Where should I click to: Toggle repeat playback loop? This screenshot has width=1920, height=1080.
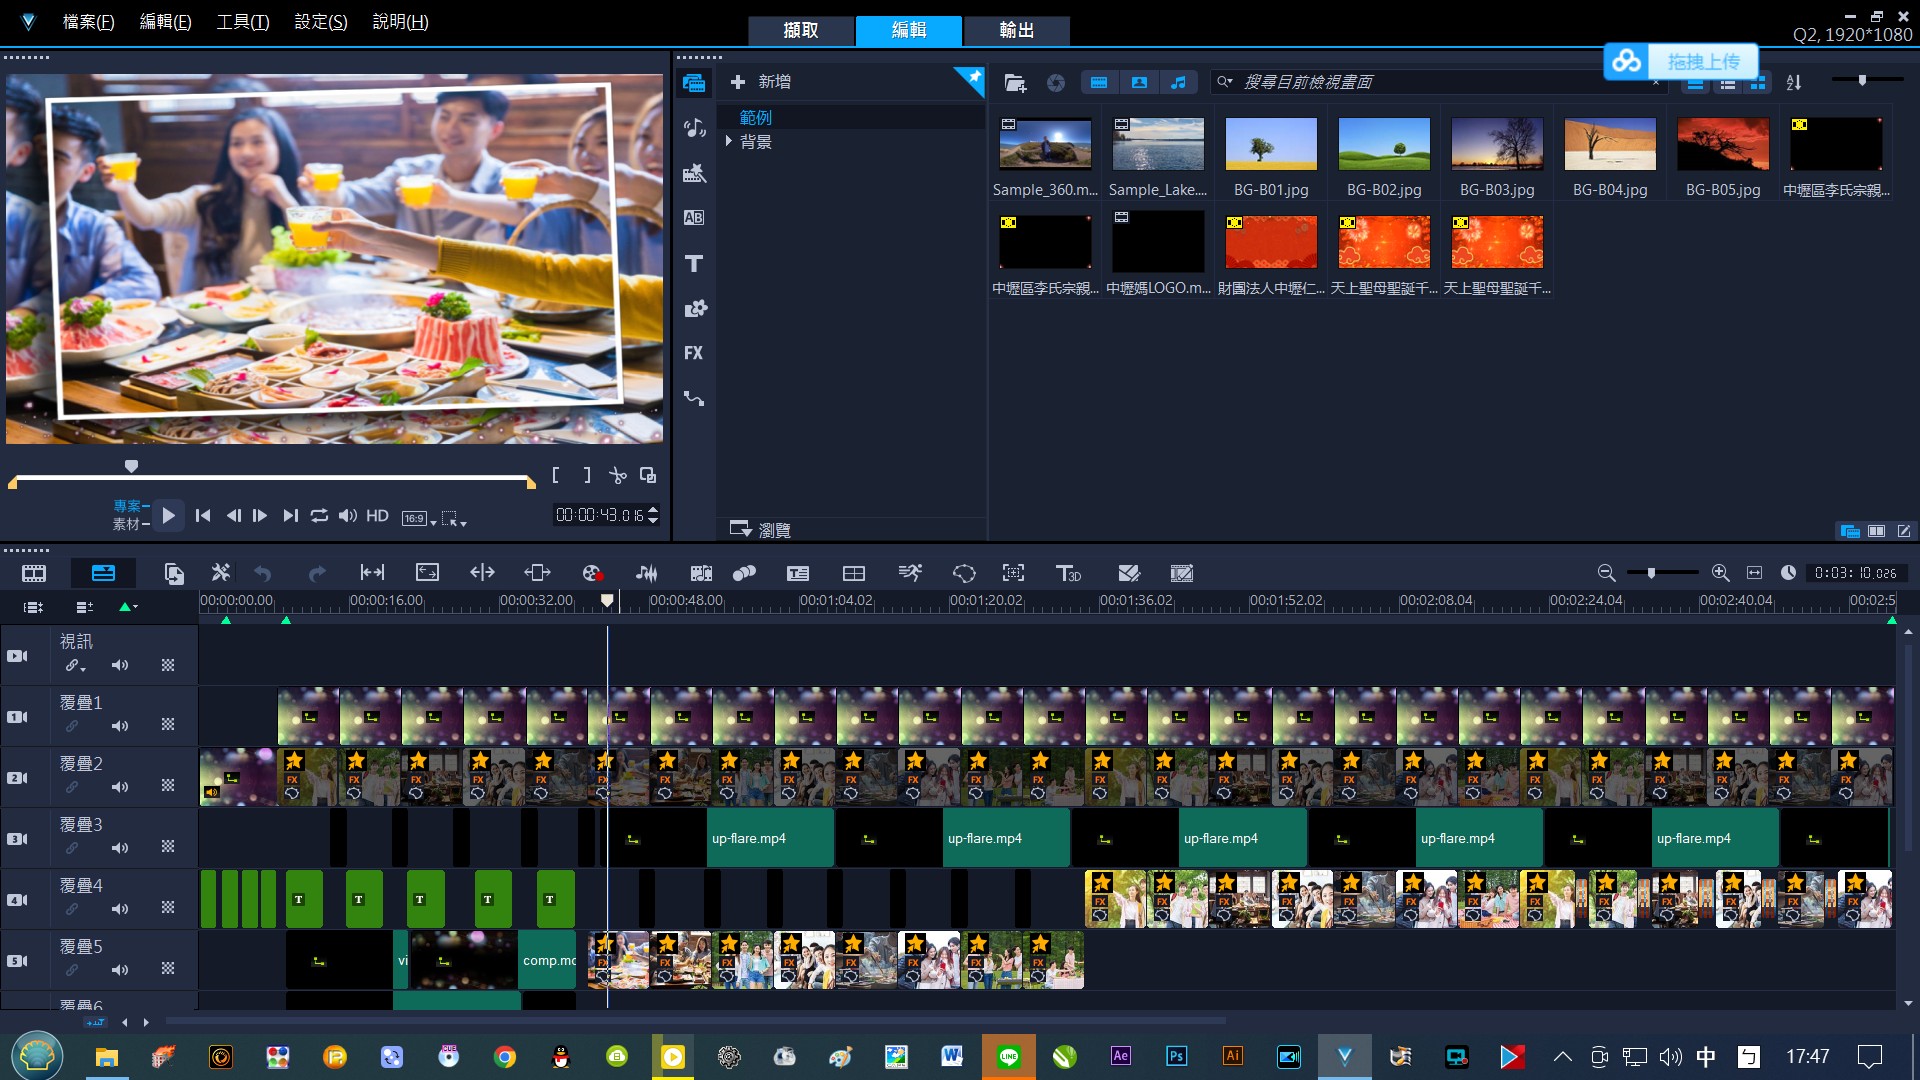[319, 516]
